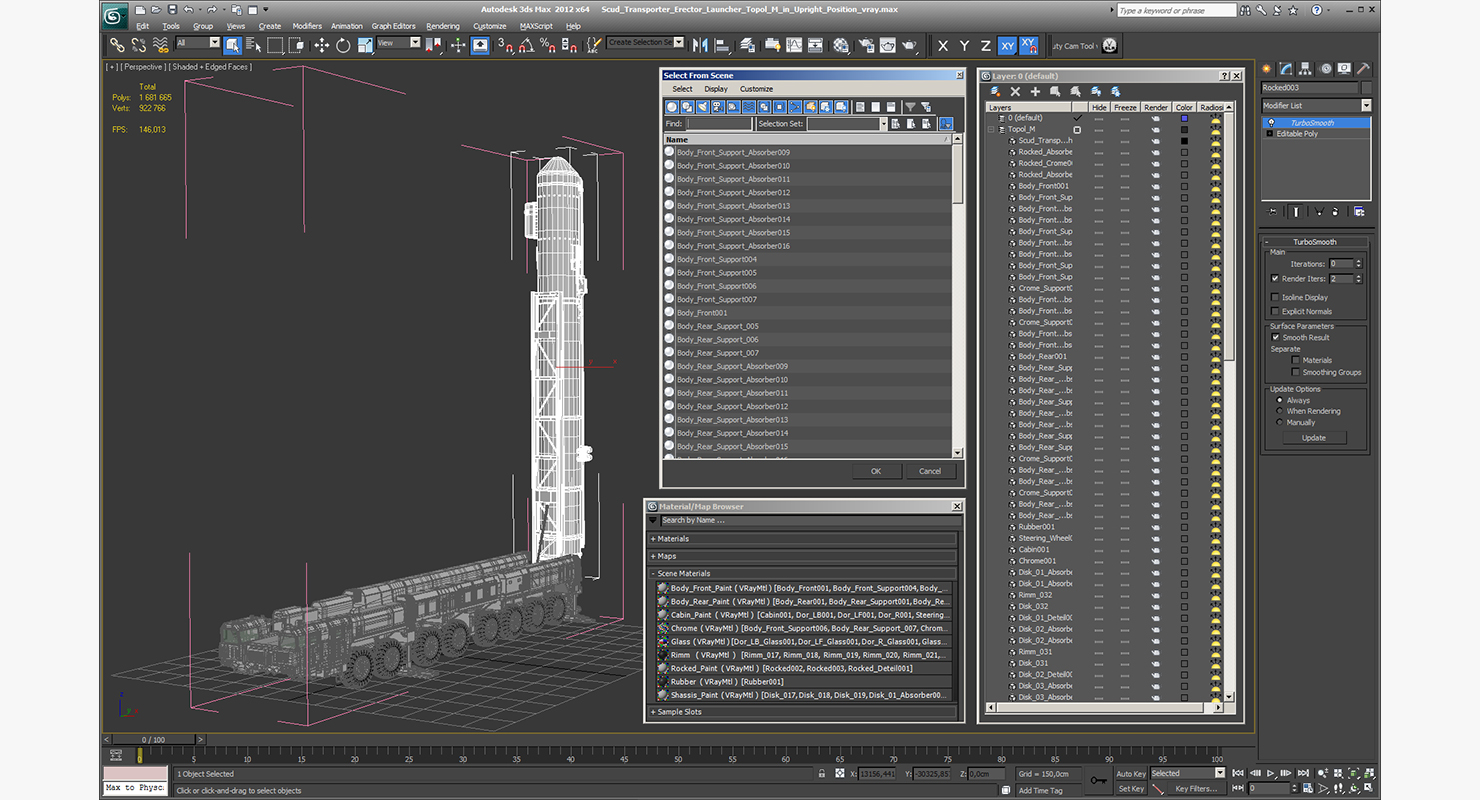This screenshot has width=1480, height=800.
Task: Click the Key Filters button
Action: point(1196,789)
